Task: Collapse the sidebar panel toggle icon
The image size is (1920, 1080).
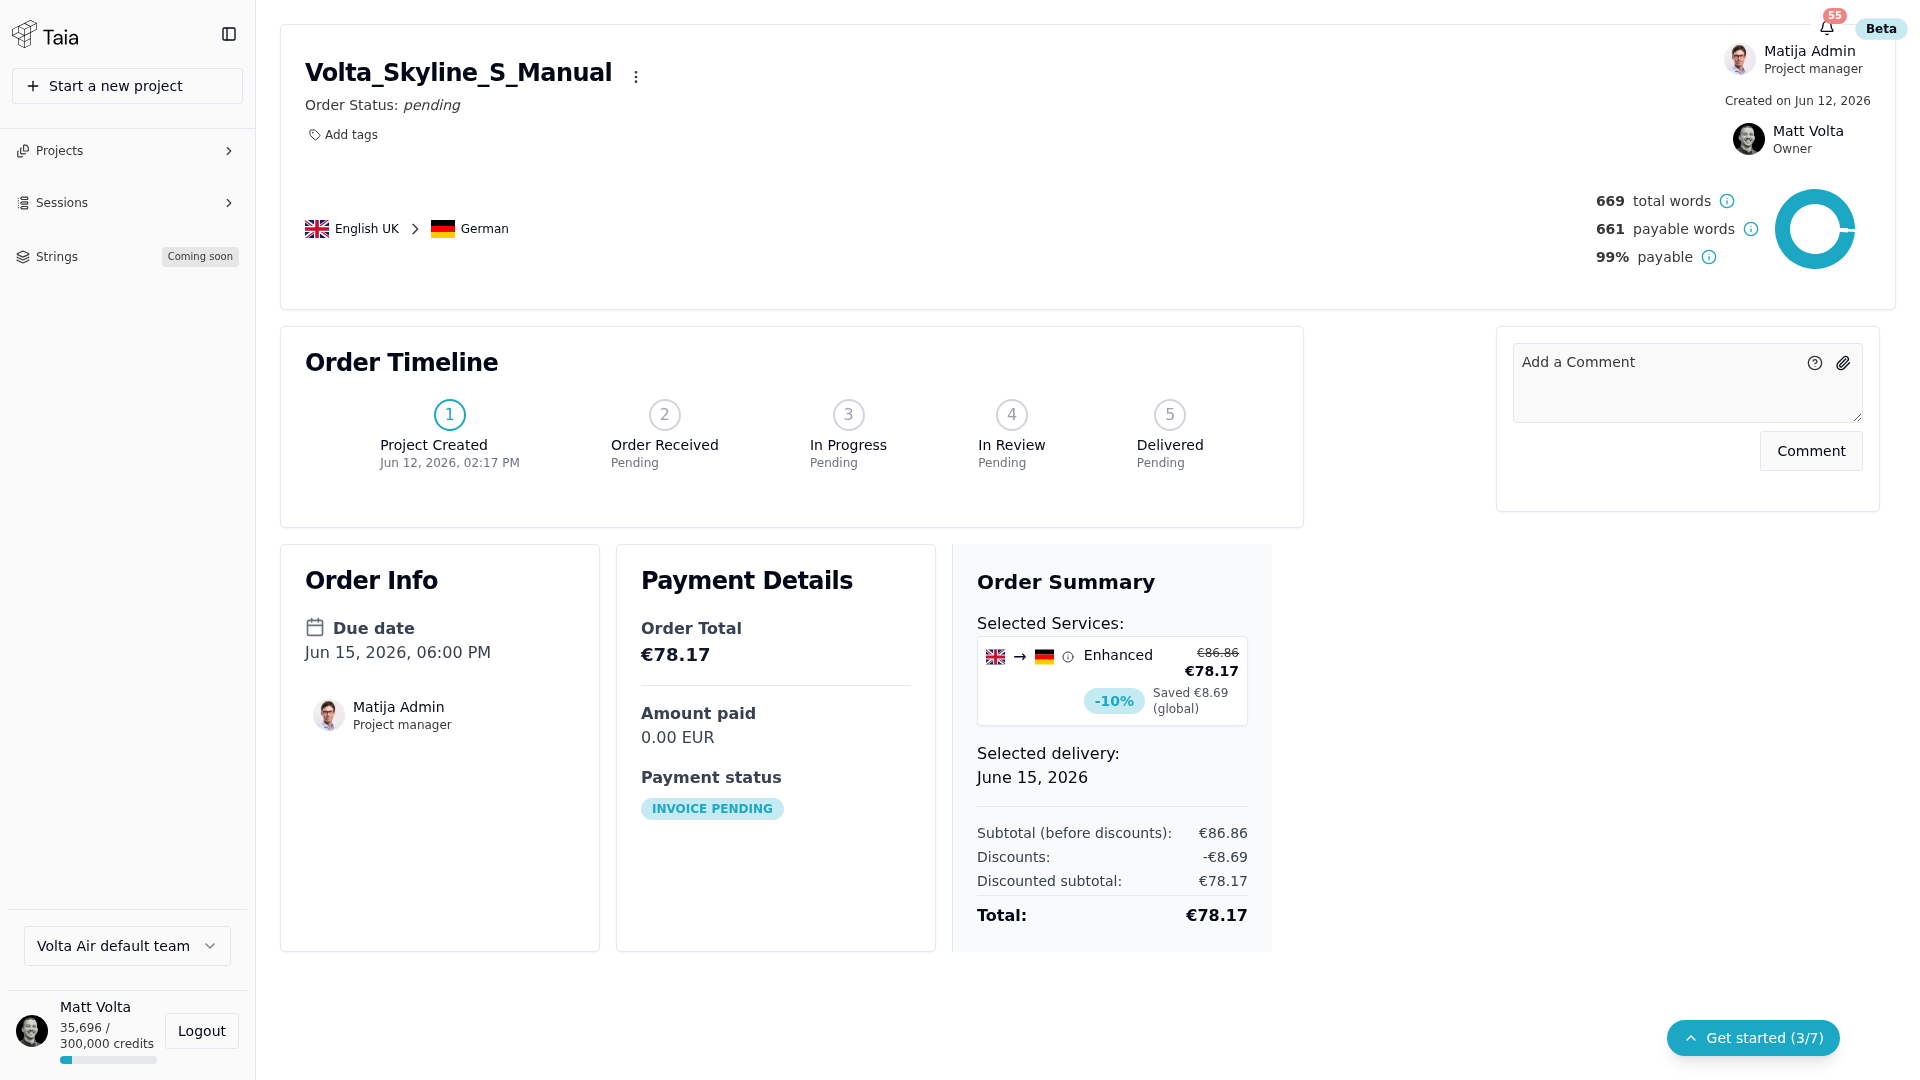Action: click(x=229, y=34)
